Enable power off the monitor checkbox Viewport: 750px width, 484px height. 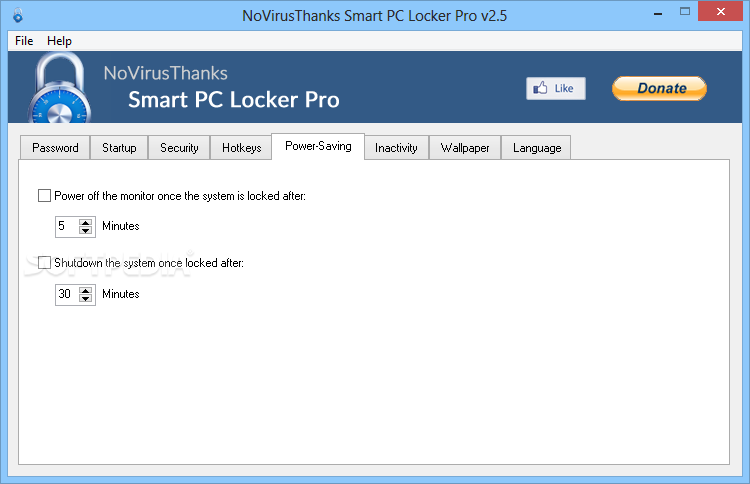(x=44, y=196)
